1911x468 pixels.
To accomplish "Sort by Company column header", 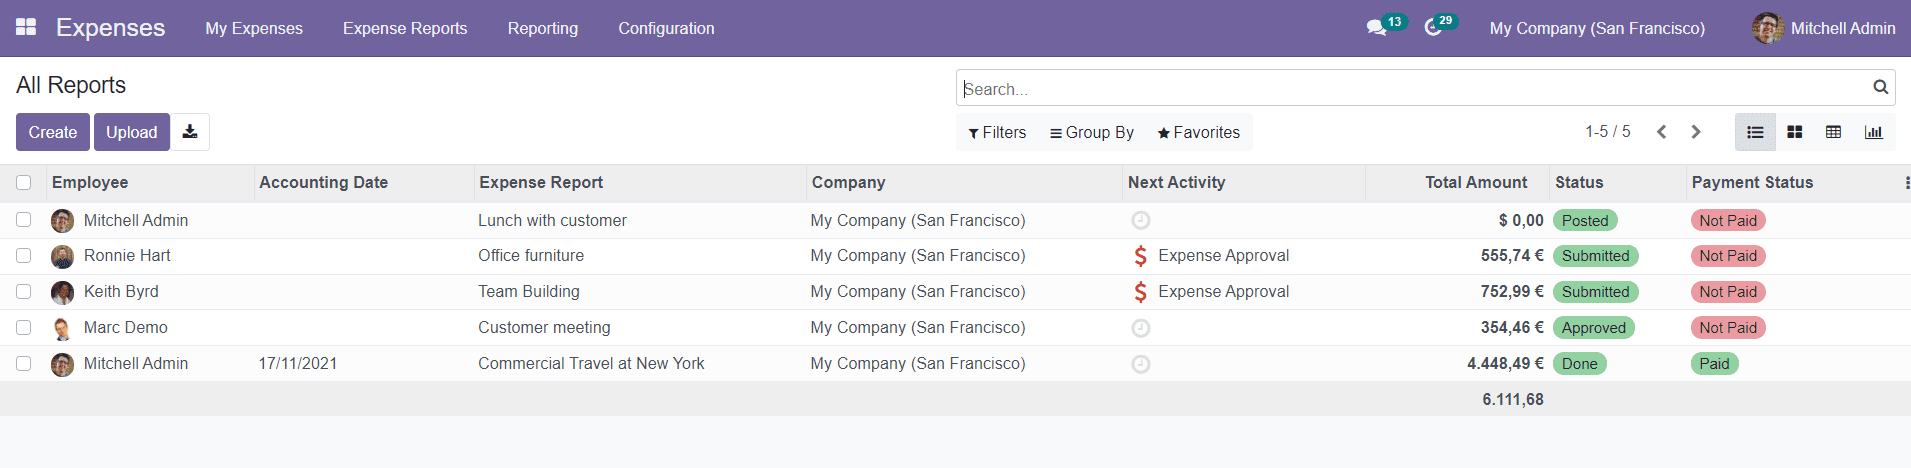I will [x=848, y=182].
